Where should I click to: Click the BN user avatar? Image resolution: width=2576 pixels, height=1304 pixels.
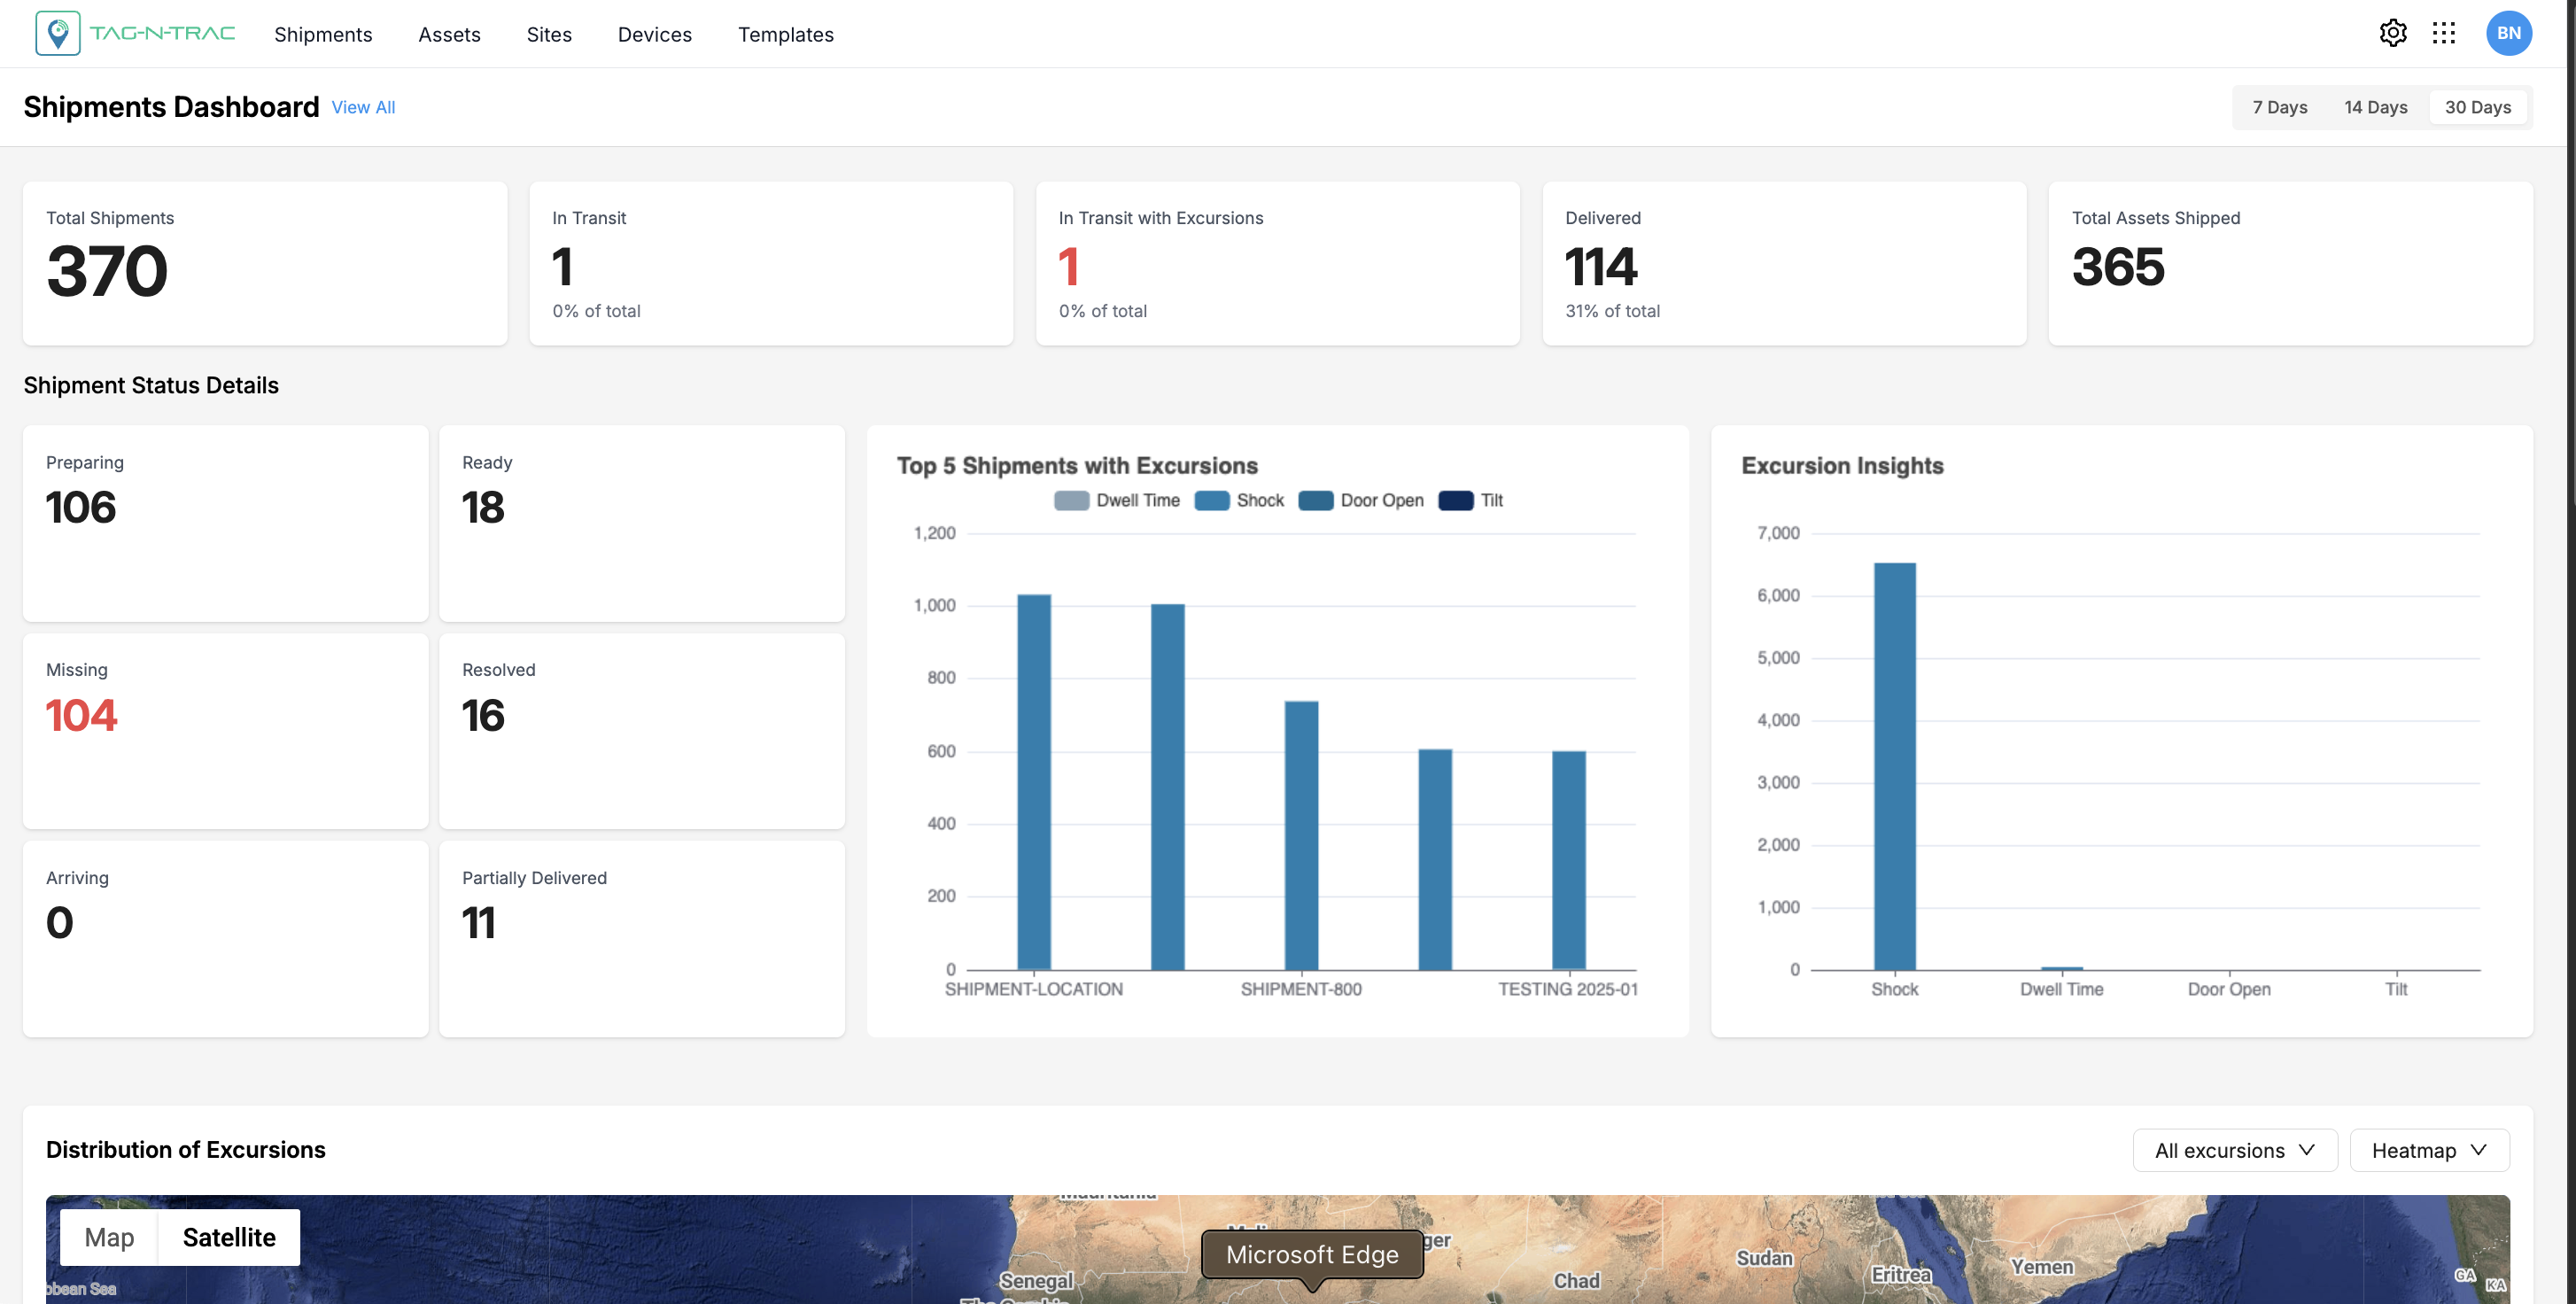coord(2508,33)
